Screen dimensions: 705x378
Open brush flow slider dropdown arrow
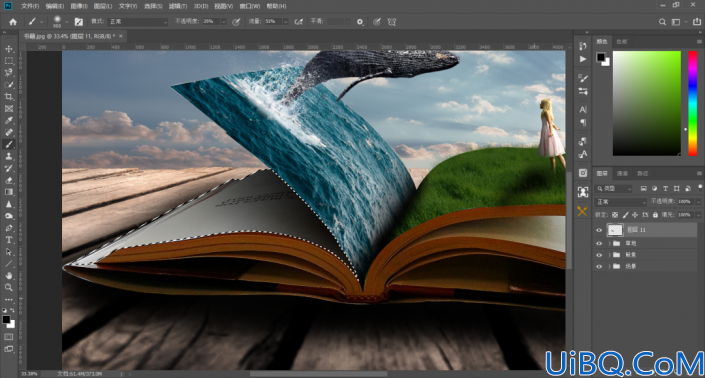coord(285,22)
